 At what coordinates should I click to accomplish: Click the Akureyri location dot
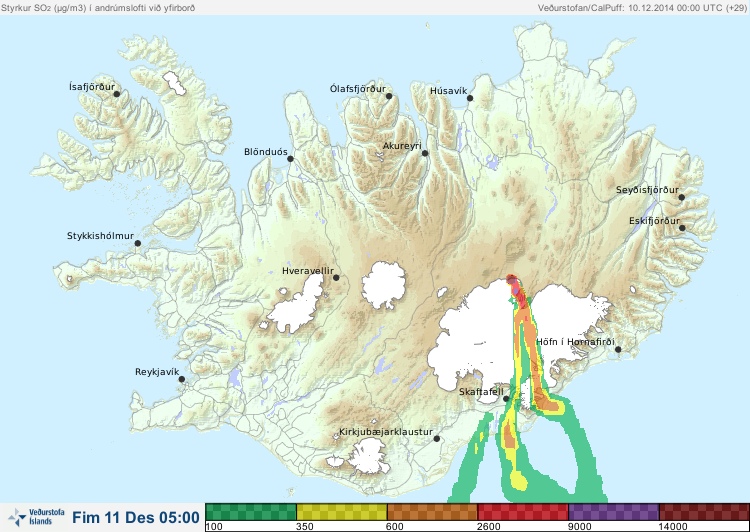pyautogui.click(x=425, y=154)
